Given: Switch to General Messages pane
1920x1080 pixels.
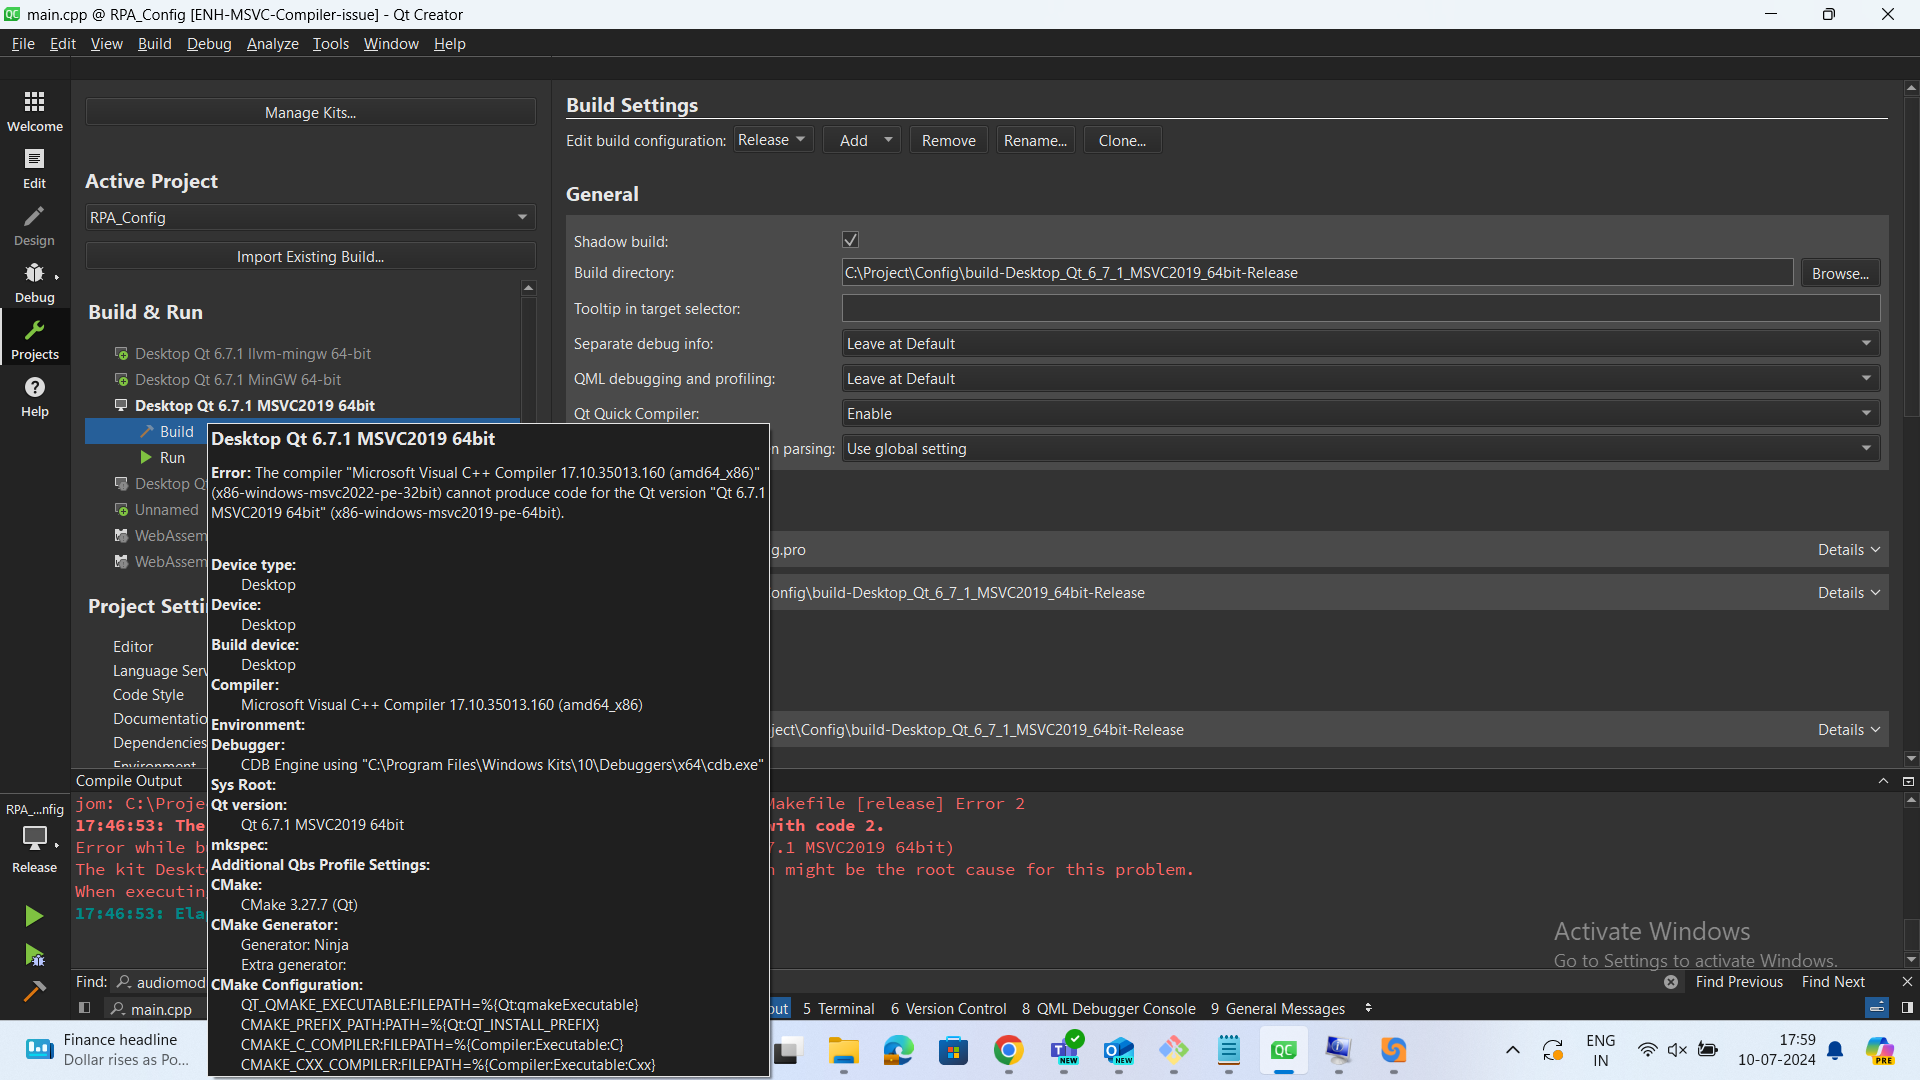Looking at the screenshot, I should coord(1278,1008).
